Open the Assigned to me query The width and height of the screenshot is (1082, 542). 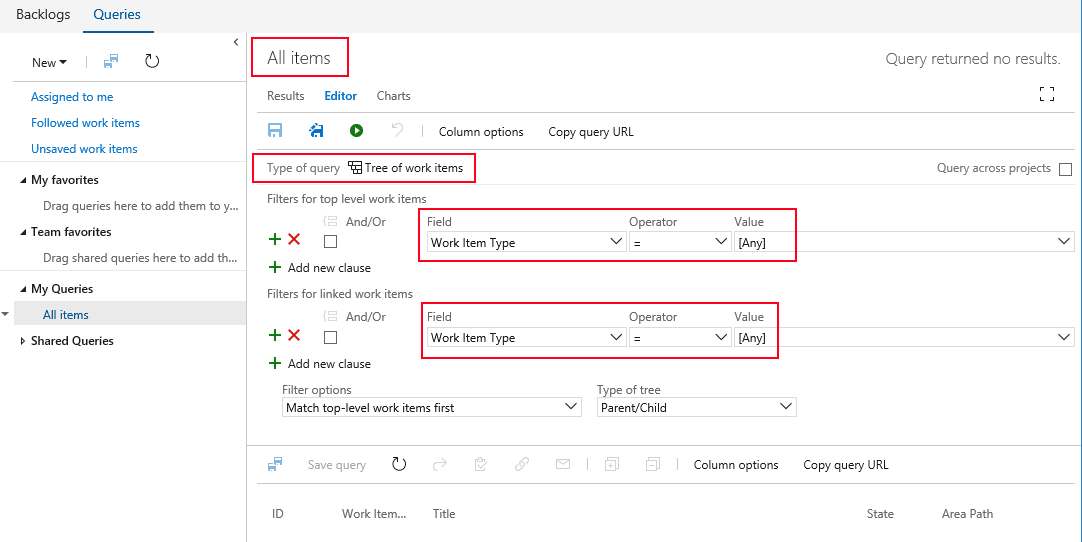pos(72,97)
